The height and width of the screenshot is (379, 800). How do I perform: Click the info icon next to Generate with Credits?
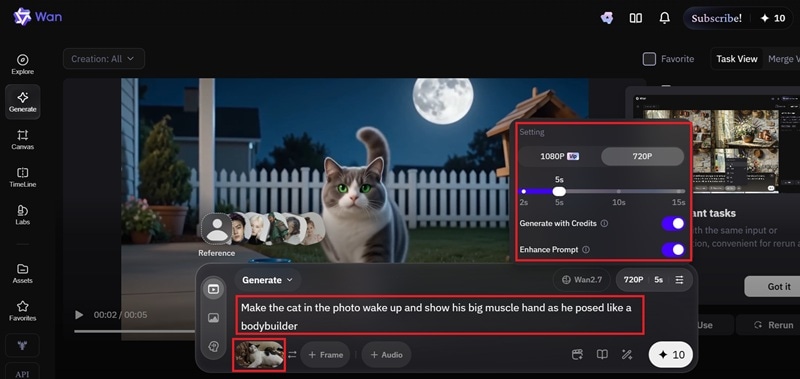(605, 223)
